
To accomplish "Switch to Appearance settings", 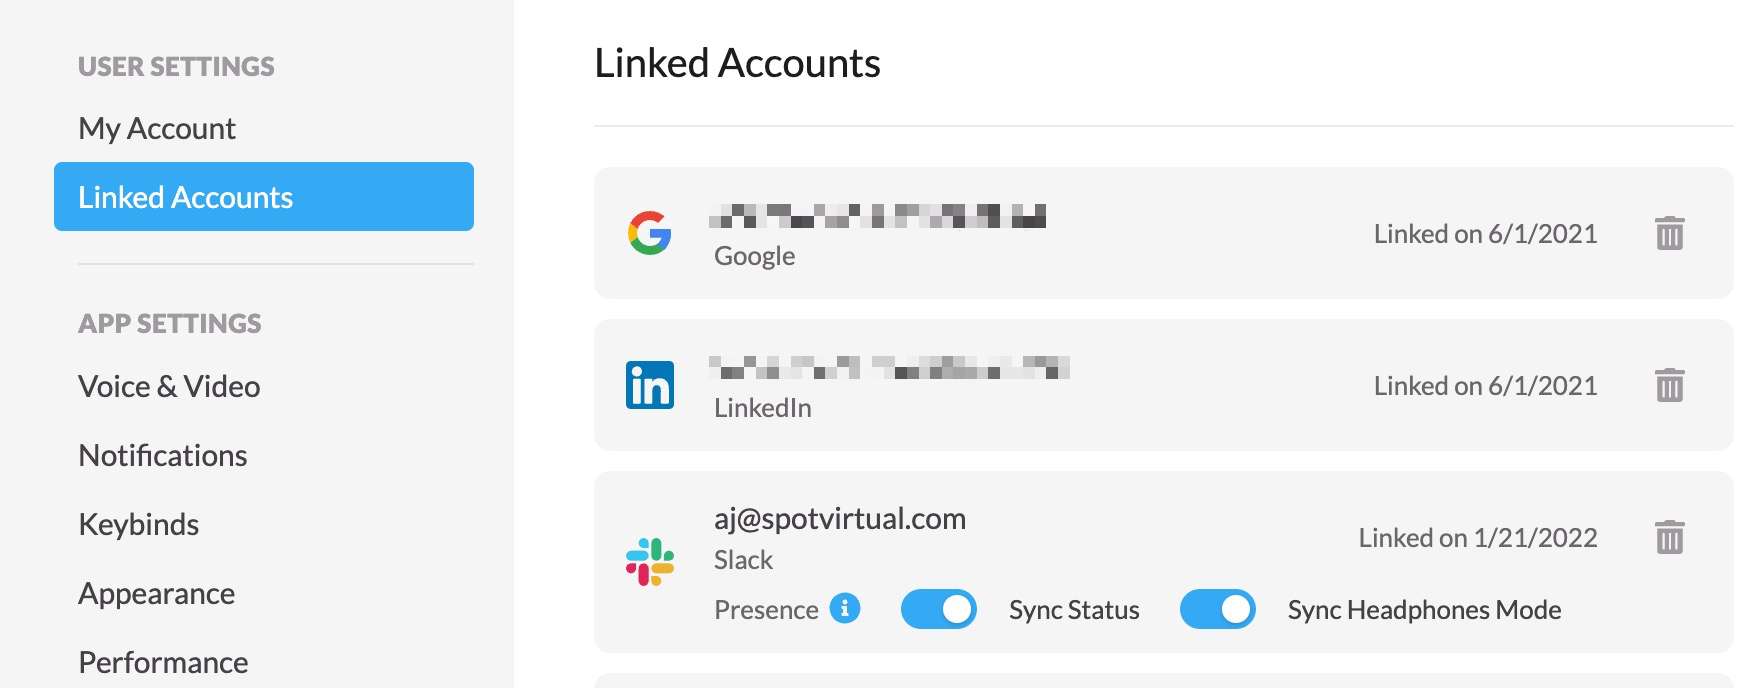I will tap(157, 593).
